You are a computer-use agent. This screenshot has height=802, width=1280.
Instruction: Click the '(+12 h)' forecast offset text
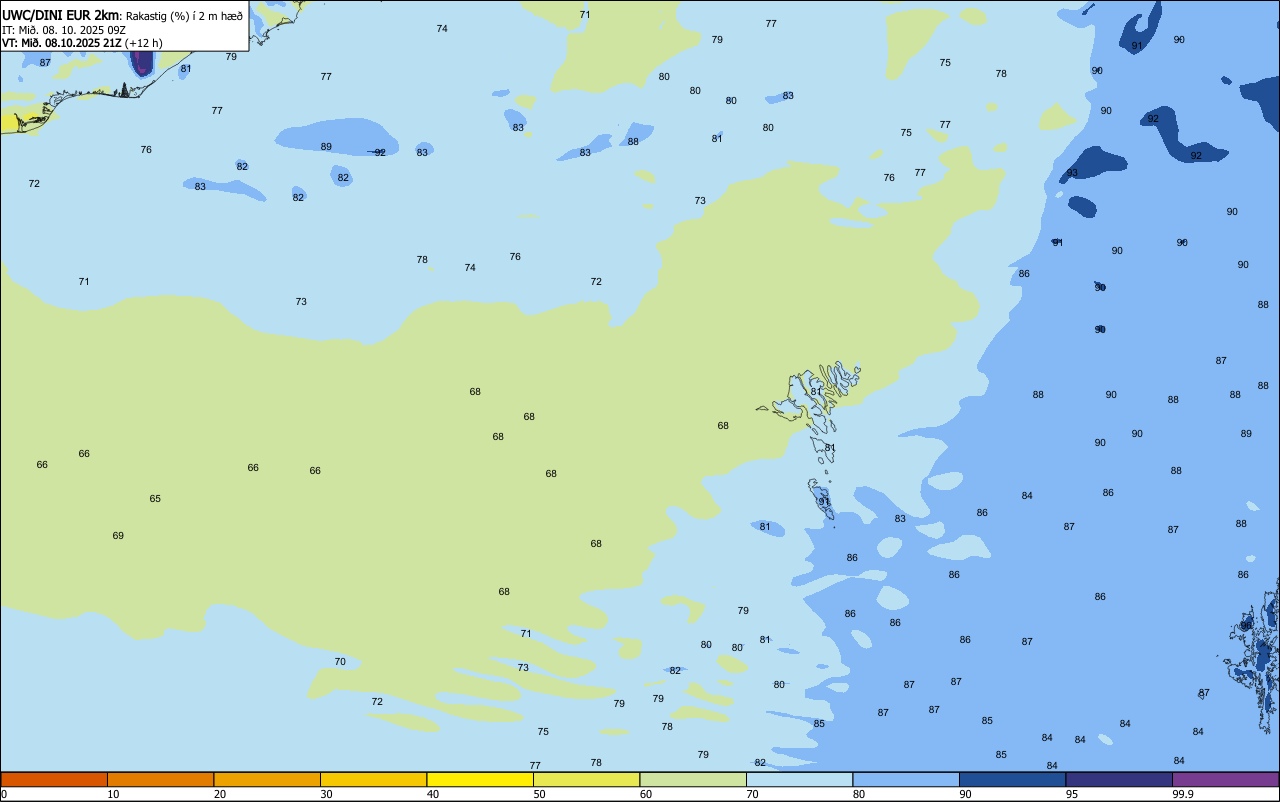tap(144, 43)
